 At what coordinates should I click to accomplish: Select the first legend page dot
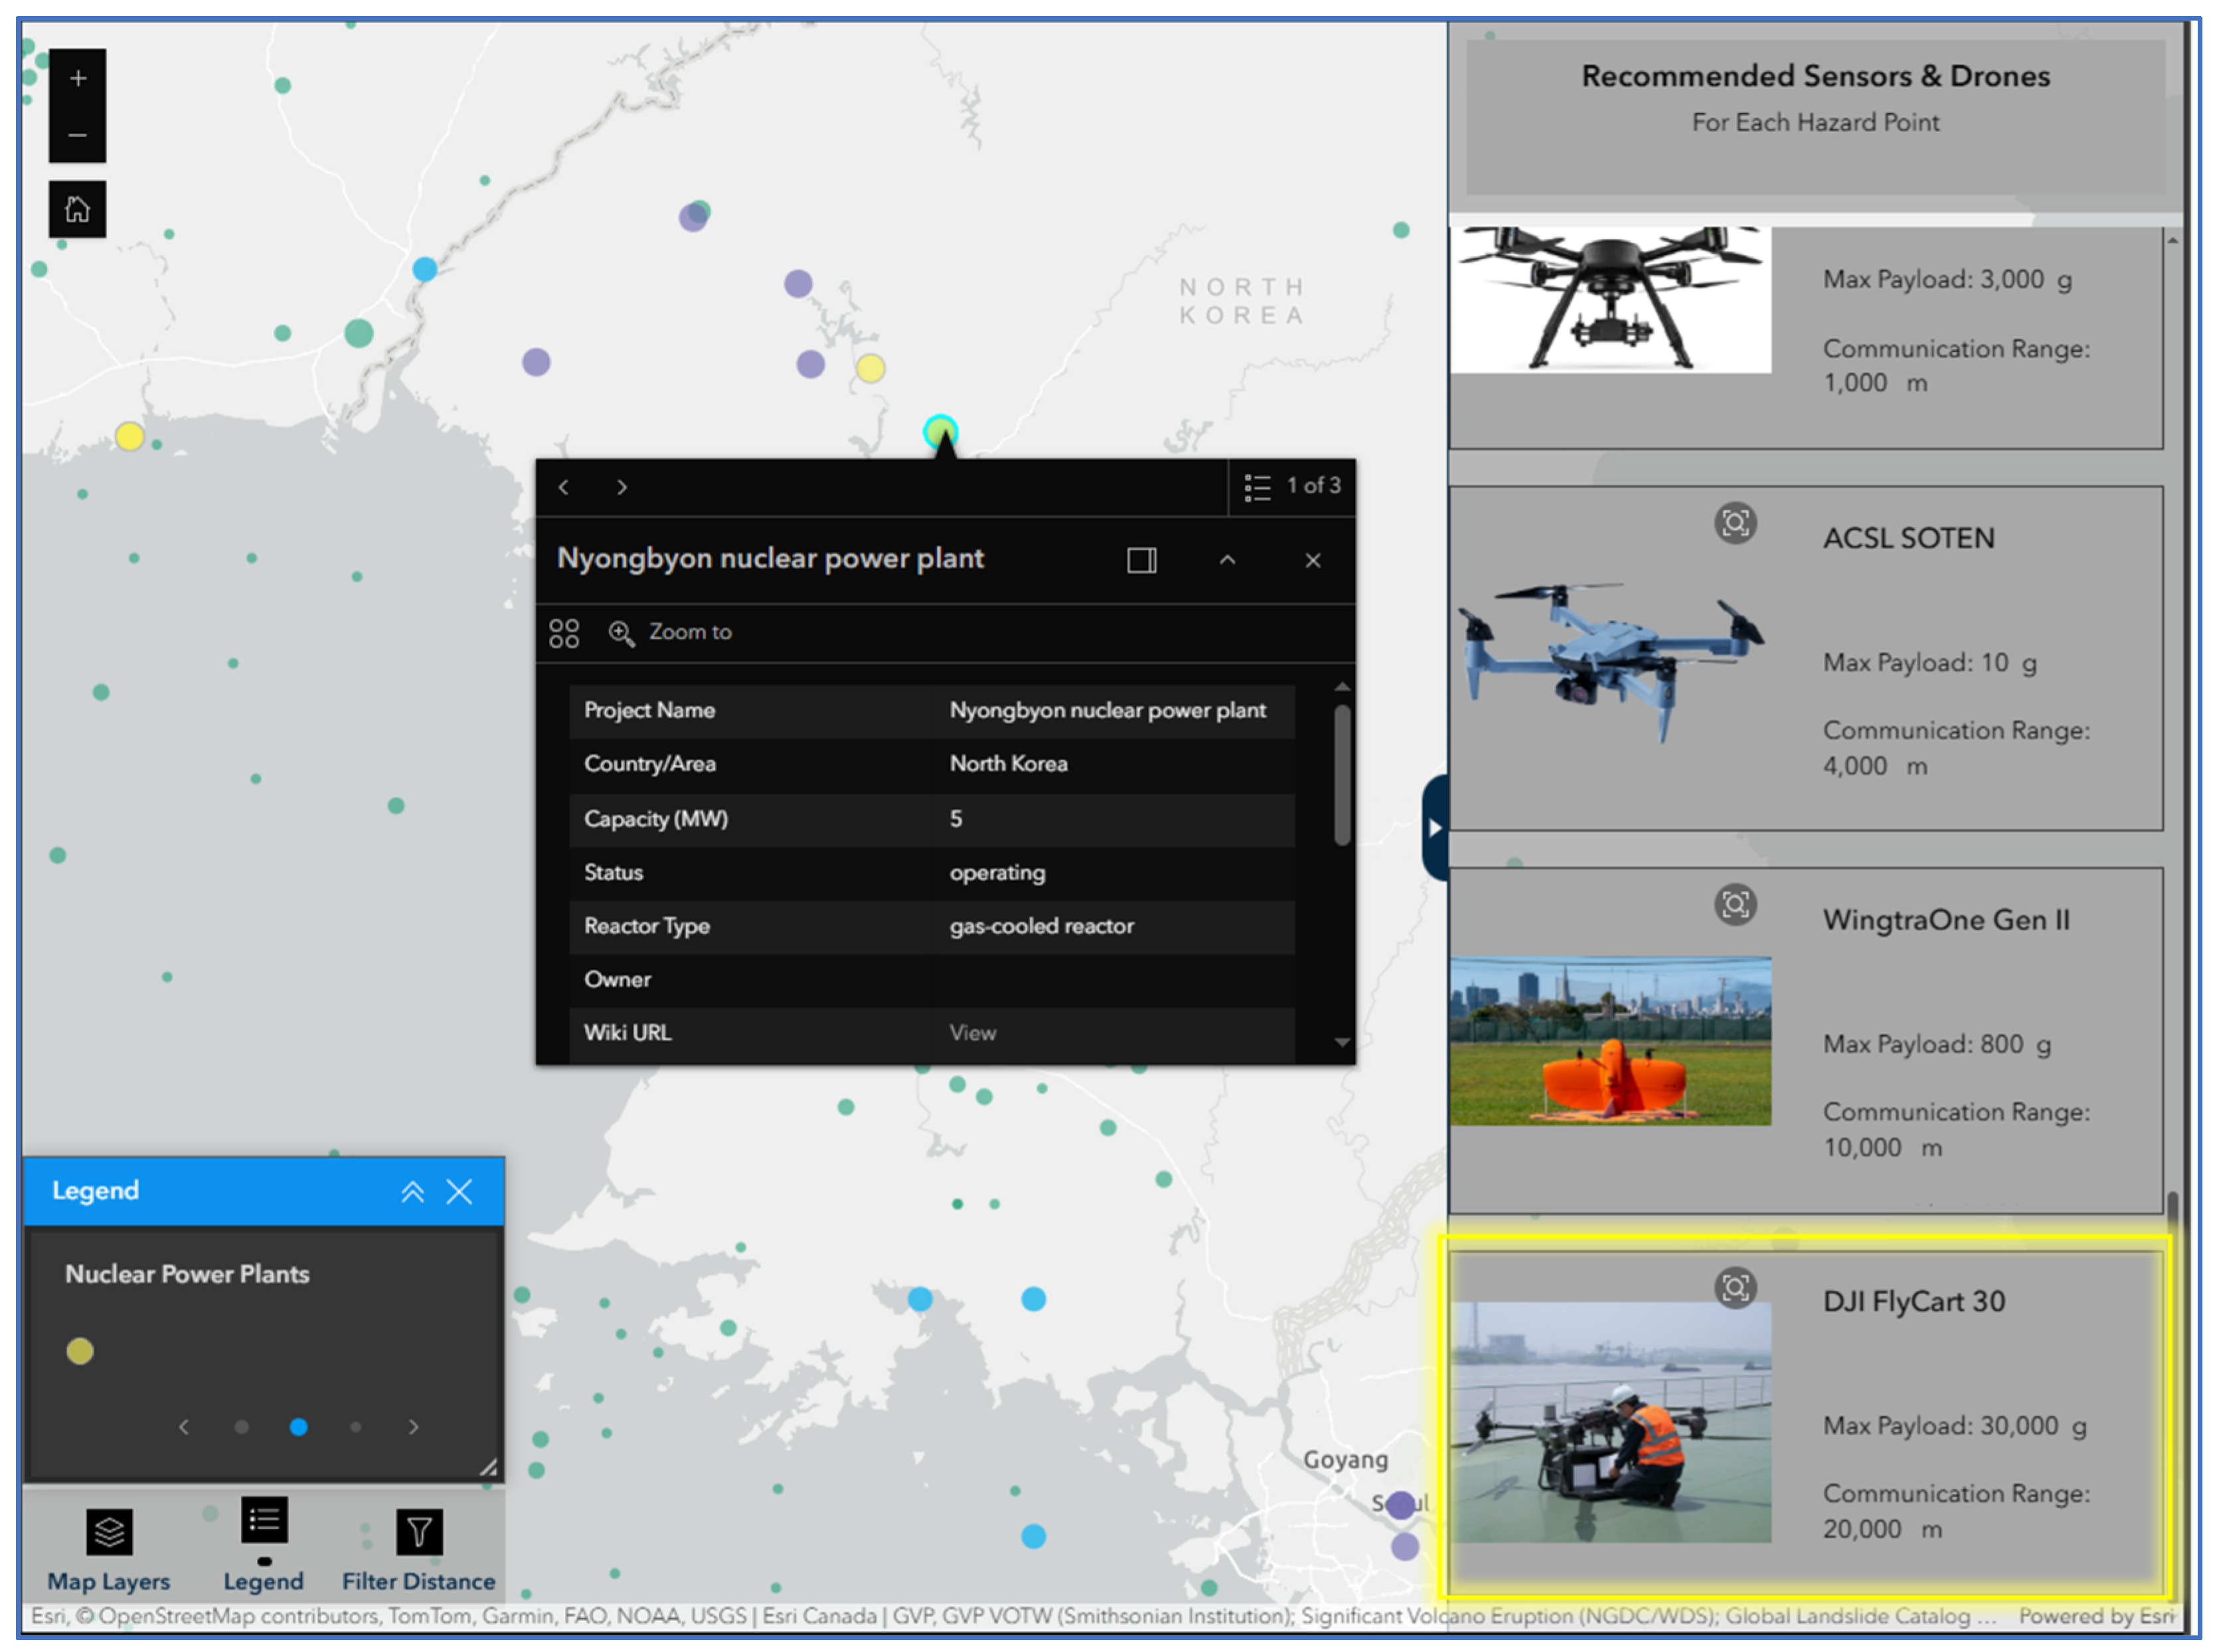(241, 1427)
